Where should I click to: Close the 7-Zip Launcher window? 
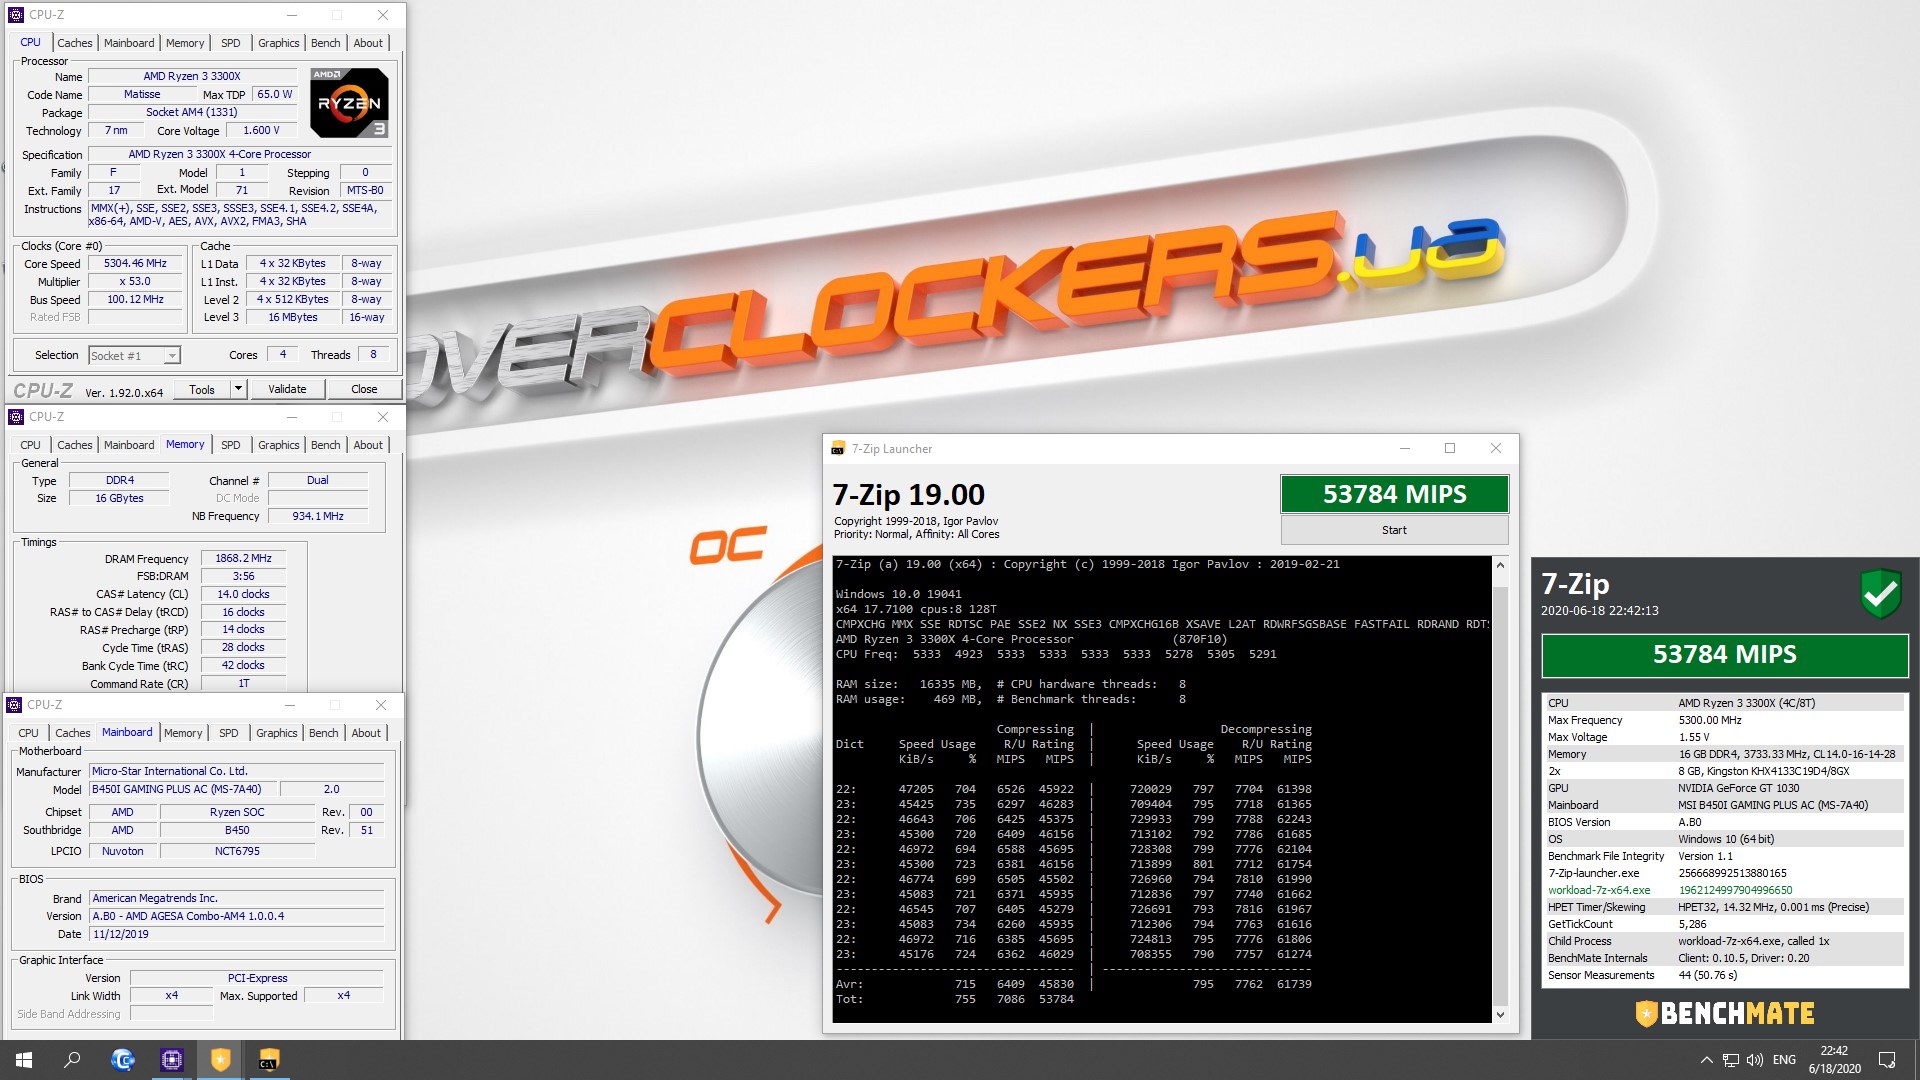(1496, 448)
